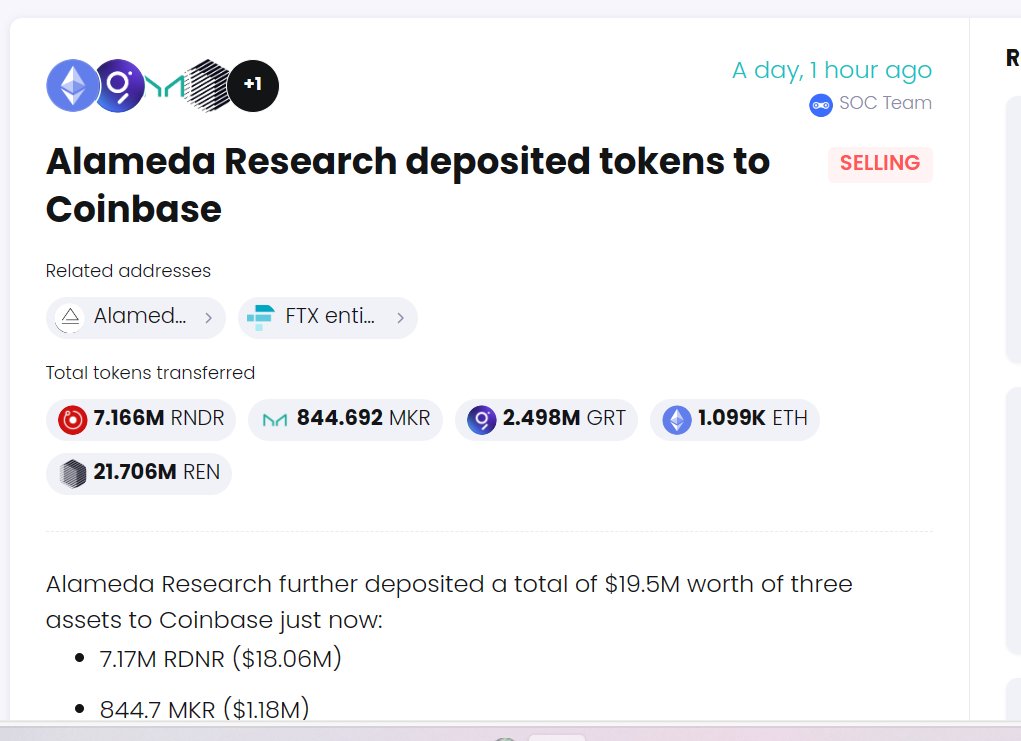Click the REN cube icon beside 21.706M REN
Image resolution: width=1021 pixels, height=741 pixels.
click(x=70, y=472)
